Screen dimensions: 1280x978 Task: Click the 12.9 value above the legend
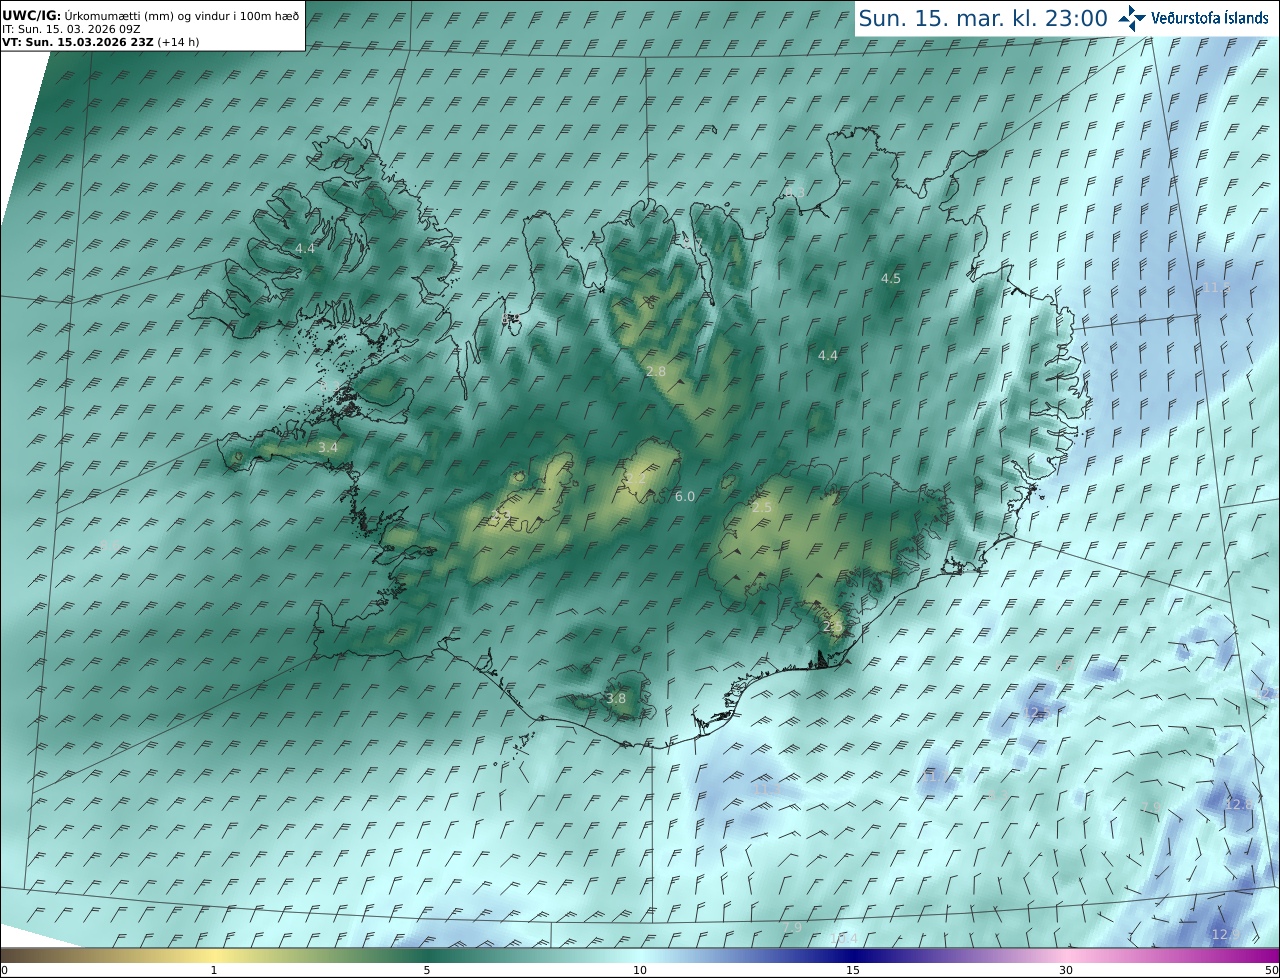point(1224,934)
